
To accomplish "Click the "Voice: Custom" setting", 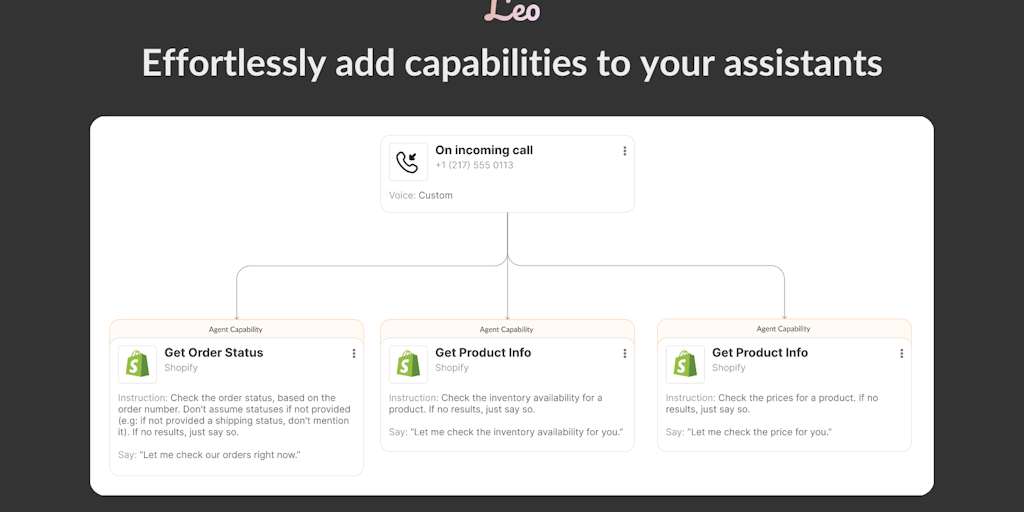I will 421,195.
